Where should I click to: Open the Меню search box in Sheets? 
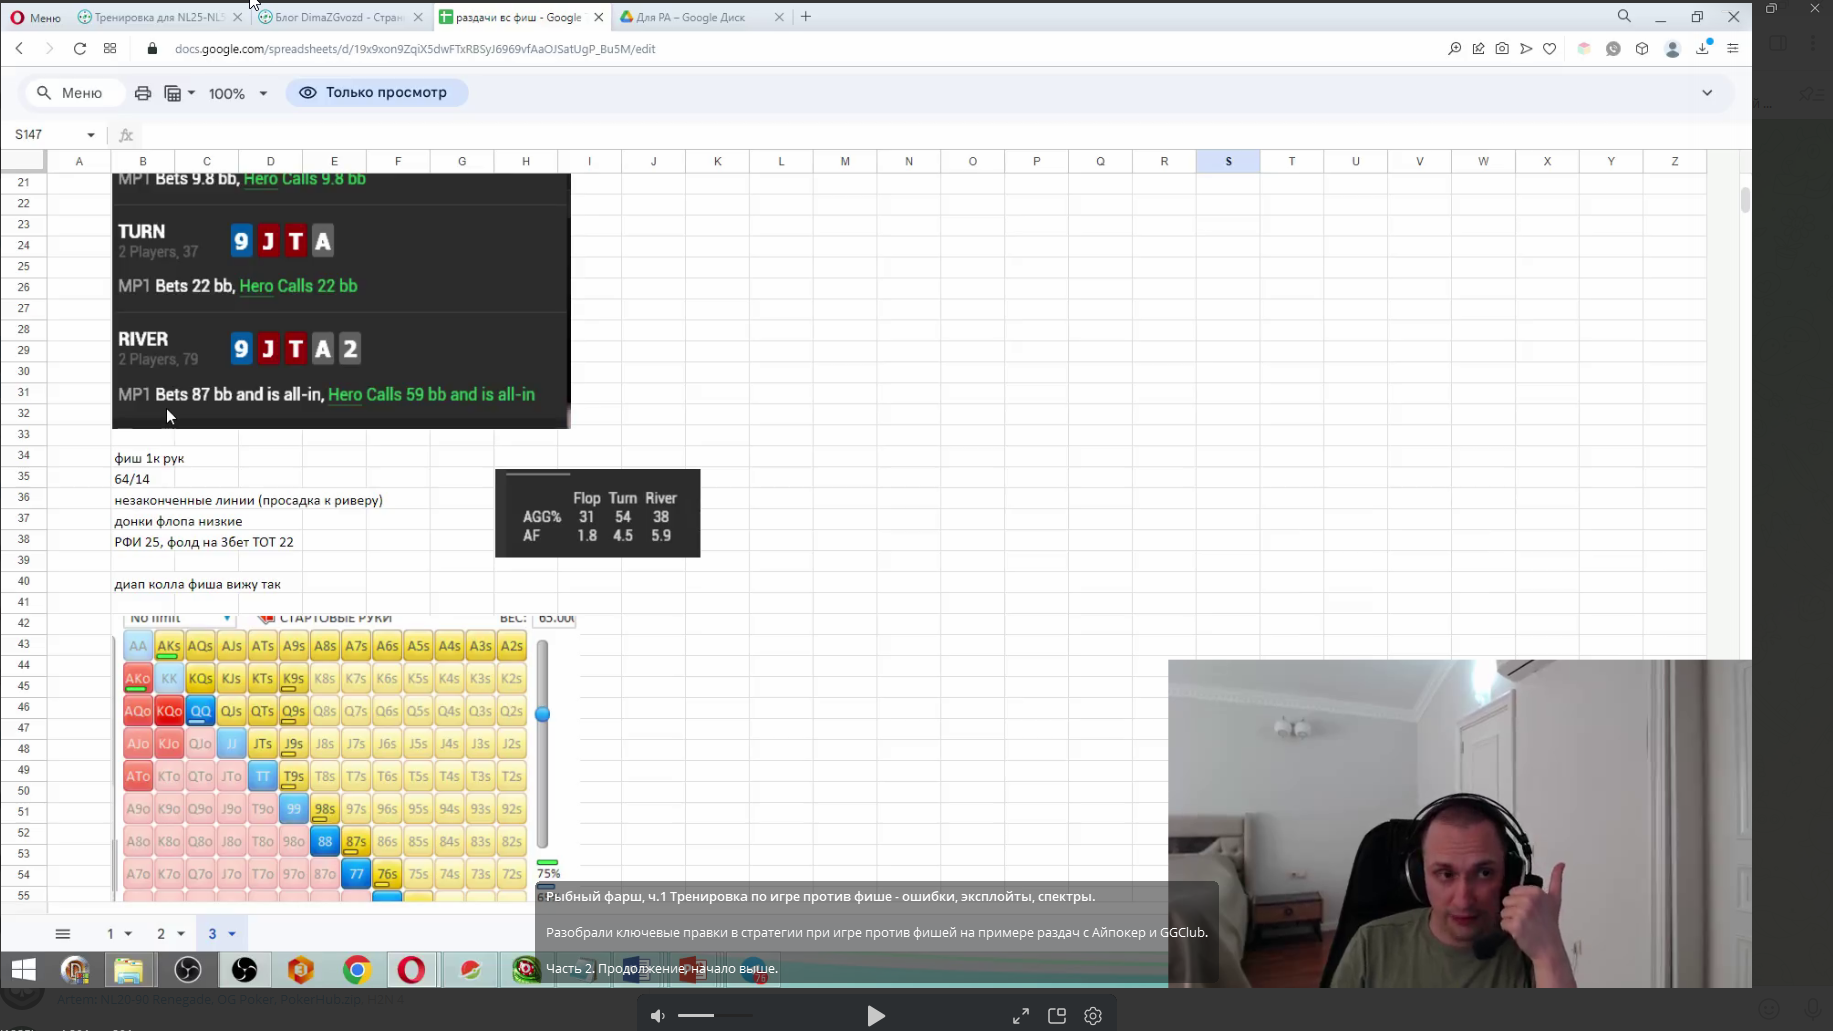pyautogui.click(x=73, y=93)
